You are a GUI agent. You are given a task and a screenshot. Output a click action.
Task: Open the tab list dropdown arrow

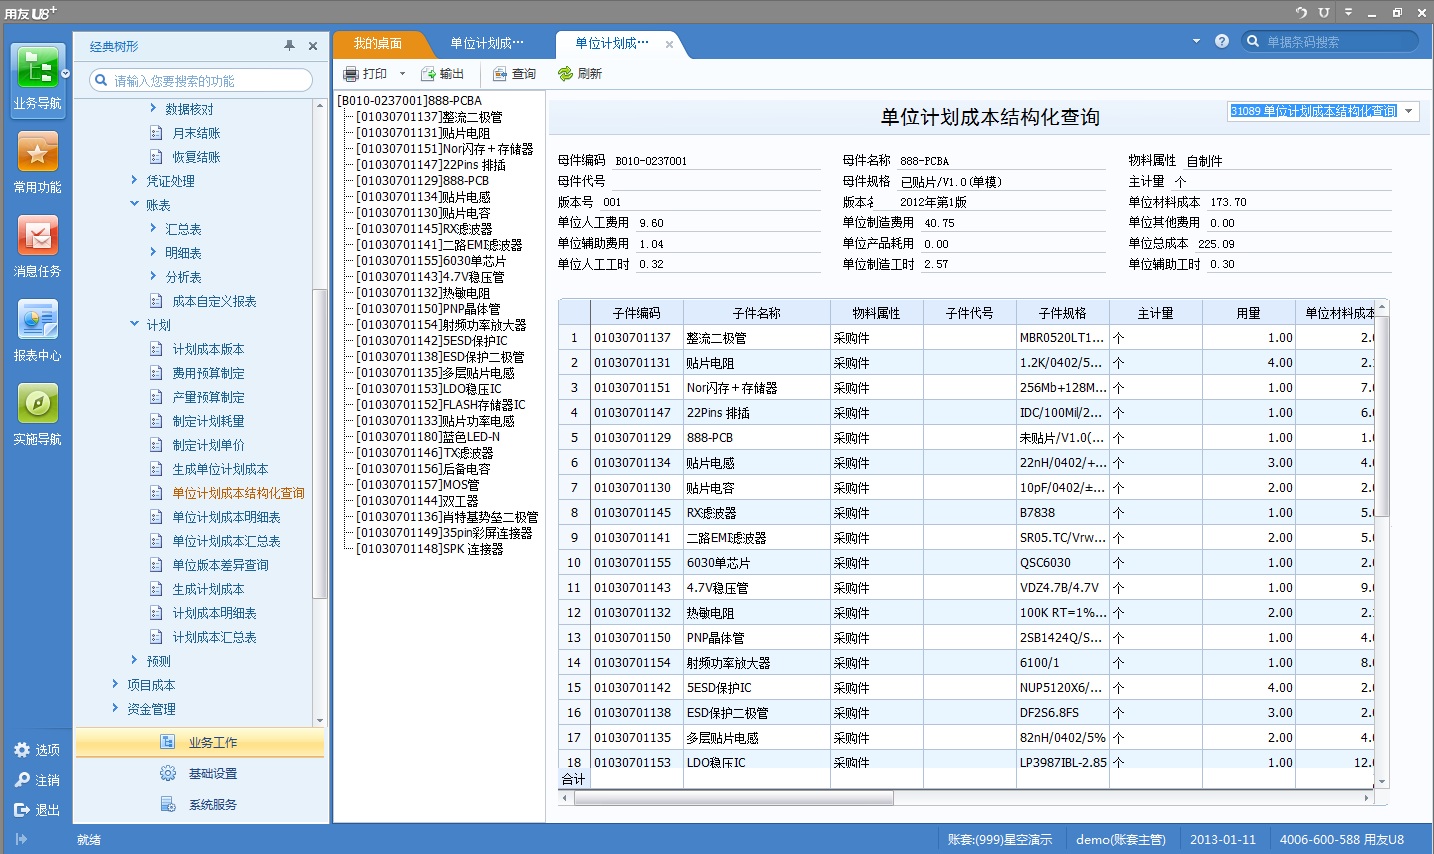pyautogui.click(x=1196, y=41)
